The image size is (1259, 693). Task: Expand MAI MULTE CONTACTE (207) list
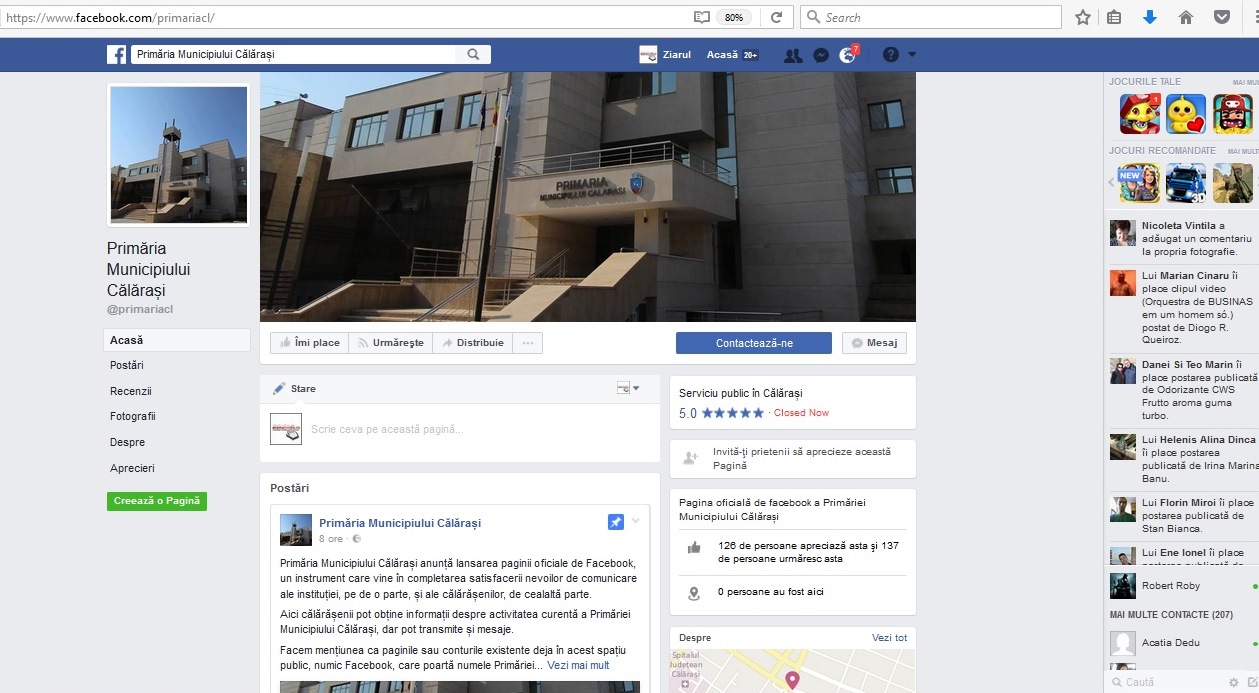click(1171, 614)
